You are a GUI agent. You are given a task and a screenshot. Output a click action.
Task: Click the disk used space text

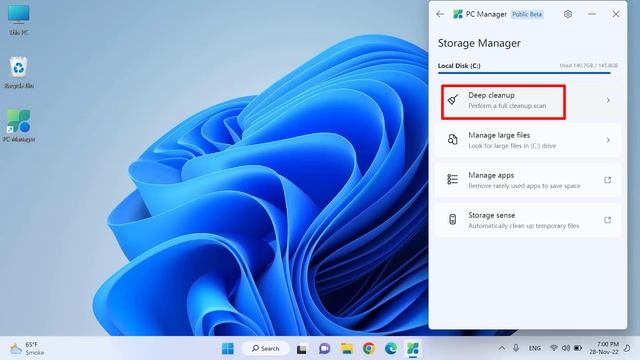point(588,65)
